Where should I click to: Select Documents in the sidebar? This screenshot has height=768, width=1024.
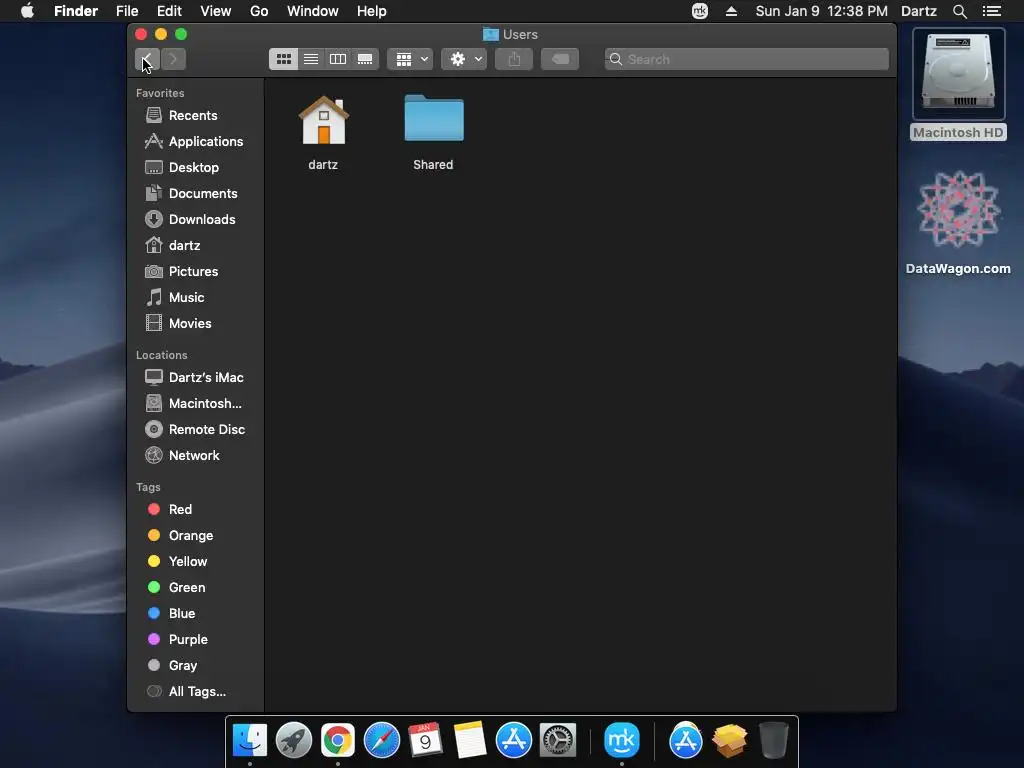pyautogui.click(x=196, y=194)
